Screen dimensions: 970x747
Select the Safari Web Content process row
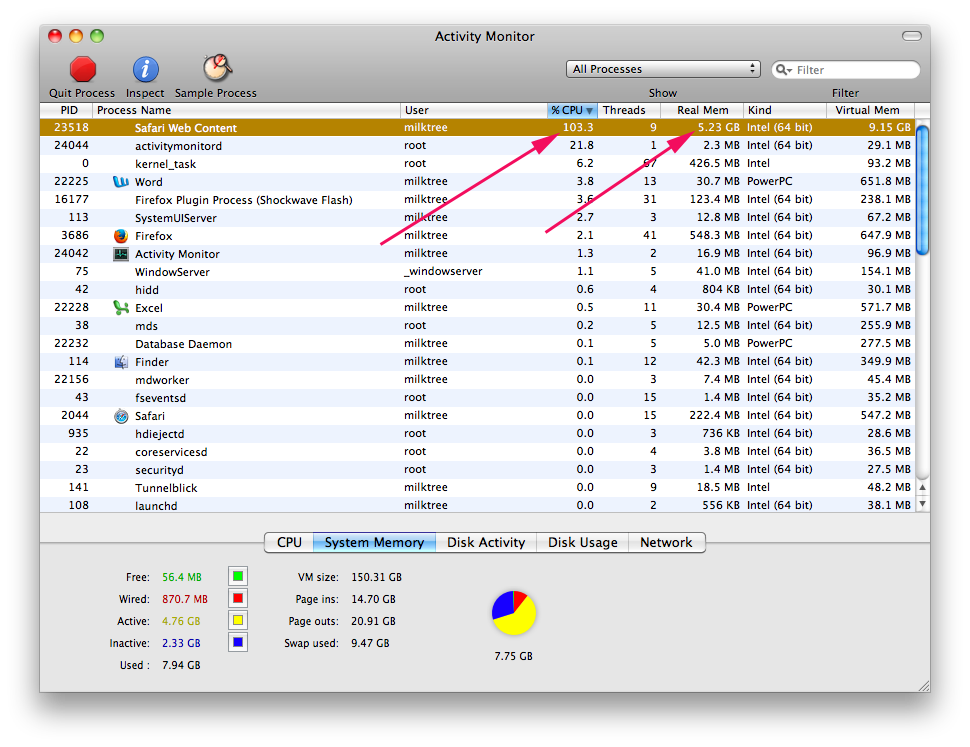[x=478, y=127]
